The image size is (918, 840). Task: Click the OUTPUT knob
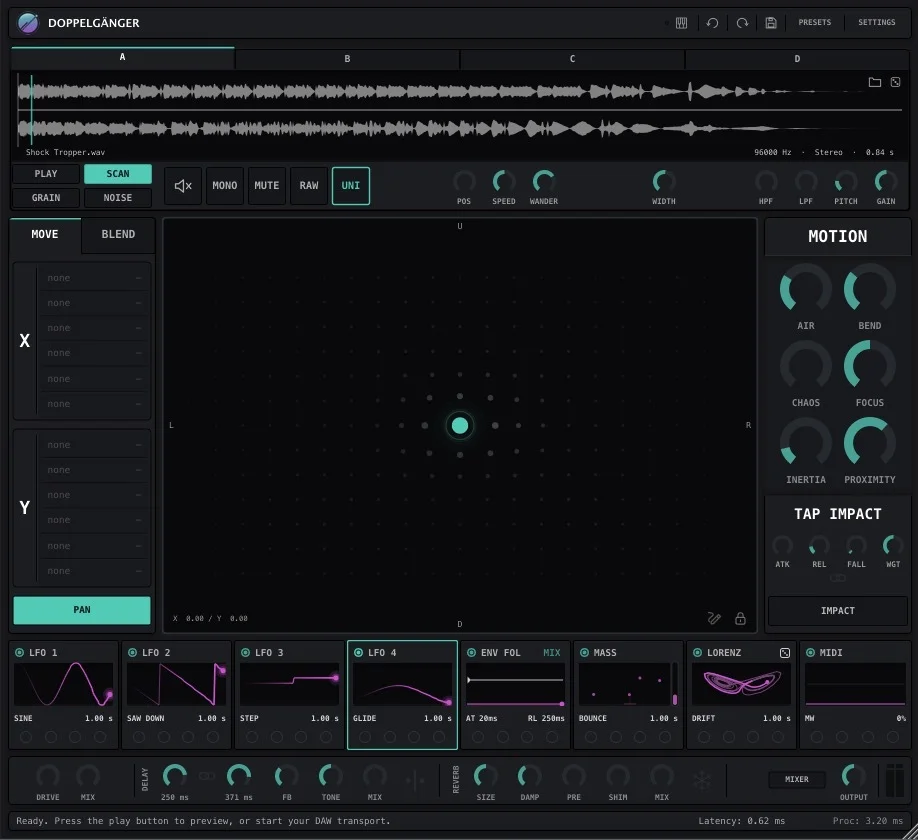[854, 776]
